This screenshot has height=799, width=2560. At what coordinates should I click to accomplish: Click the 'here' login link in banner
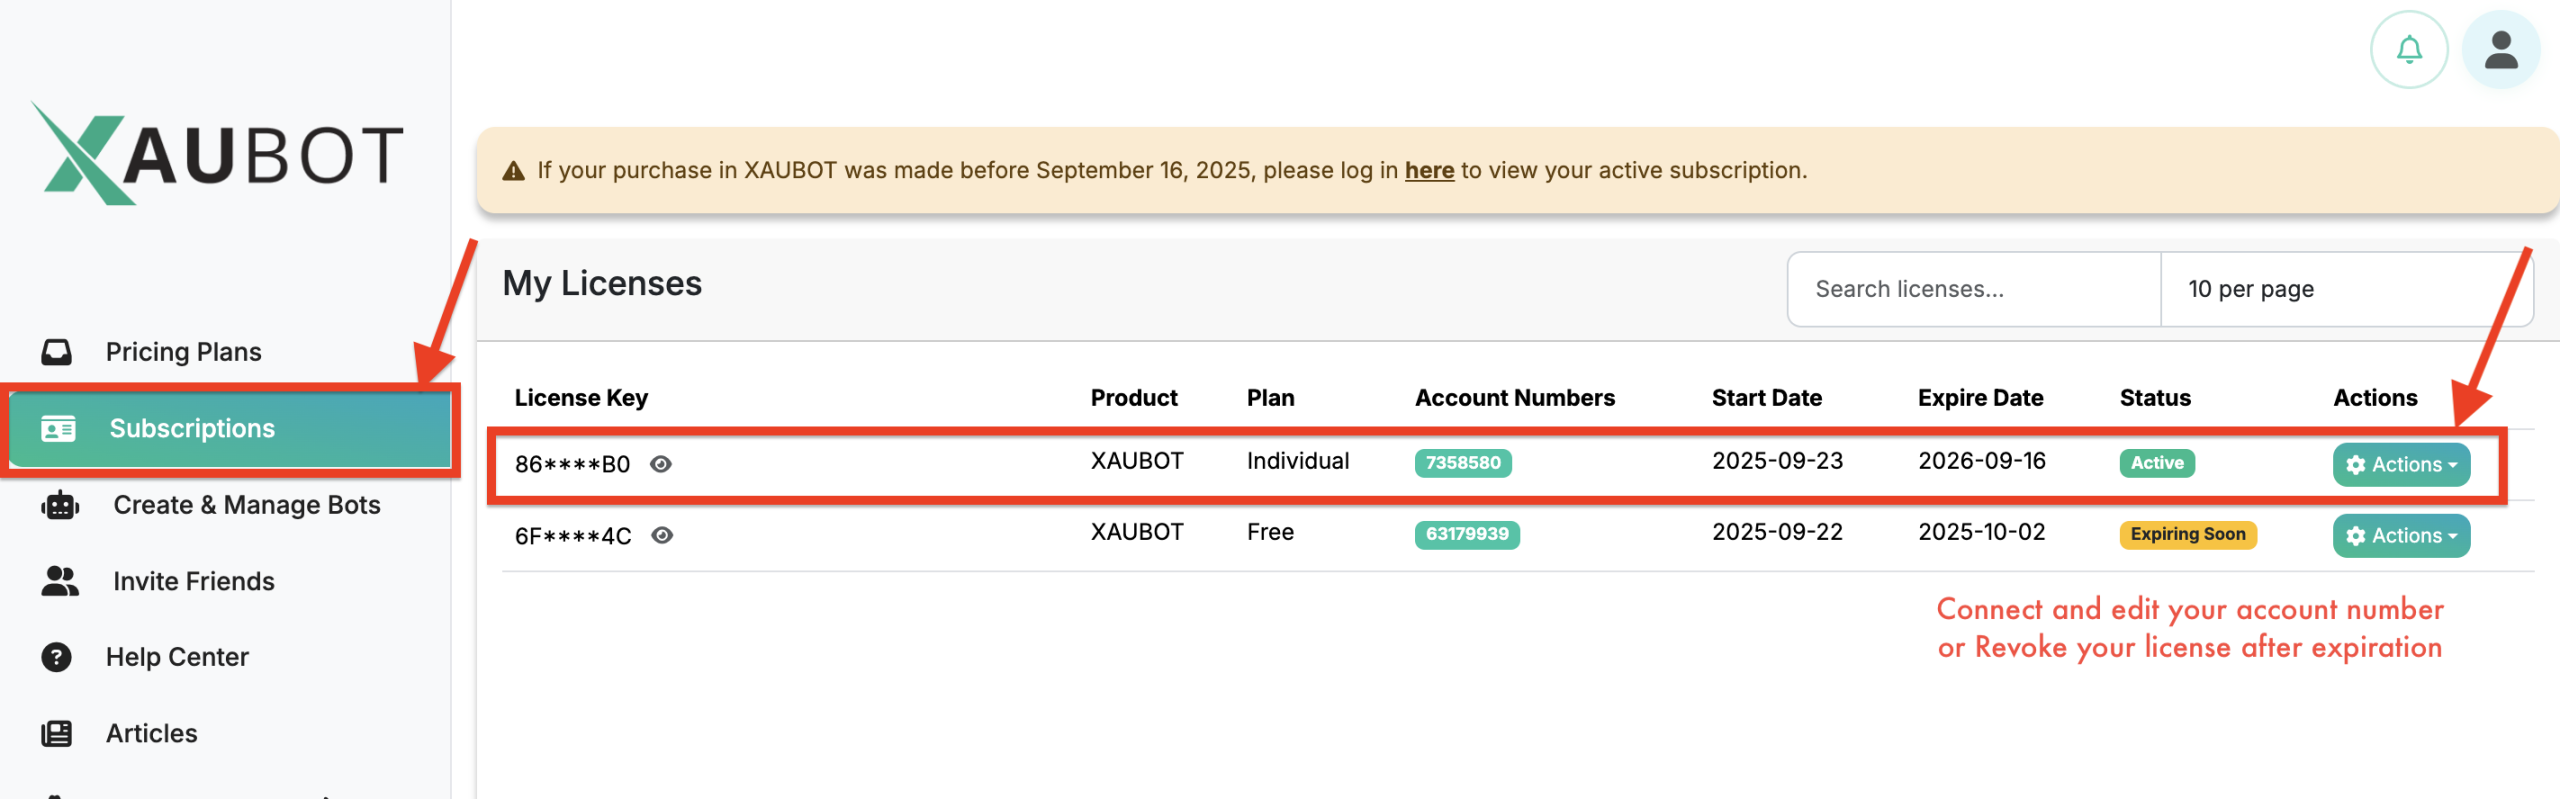click(1428, 170)
